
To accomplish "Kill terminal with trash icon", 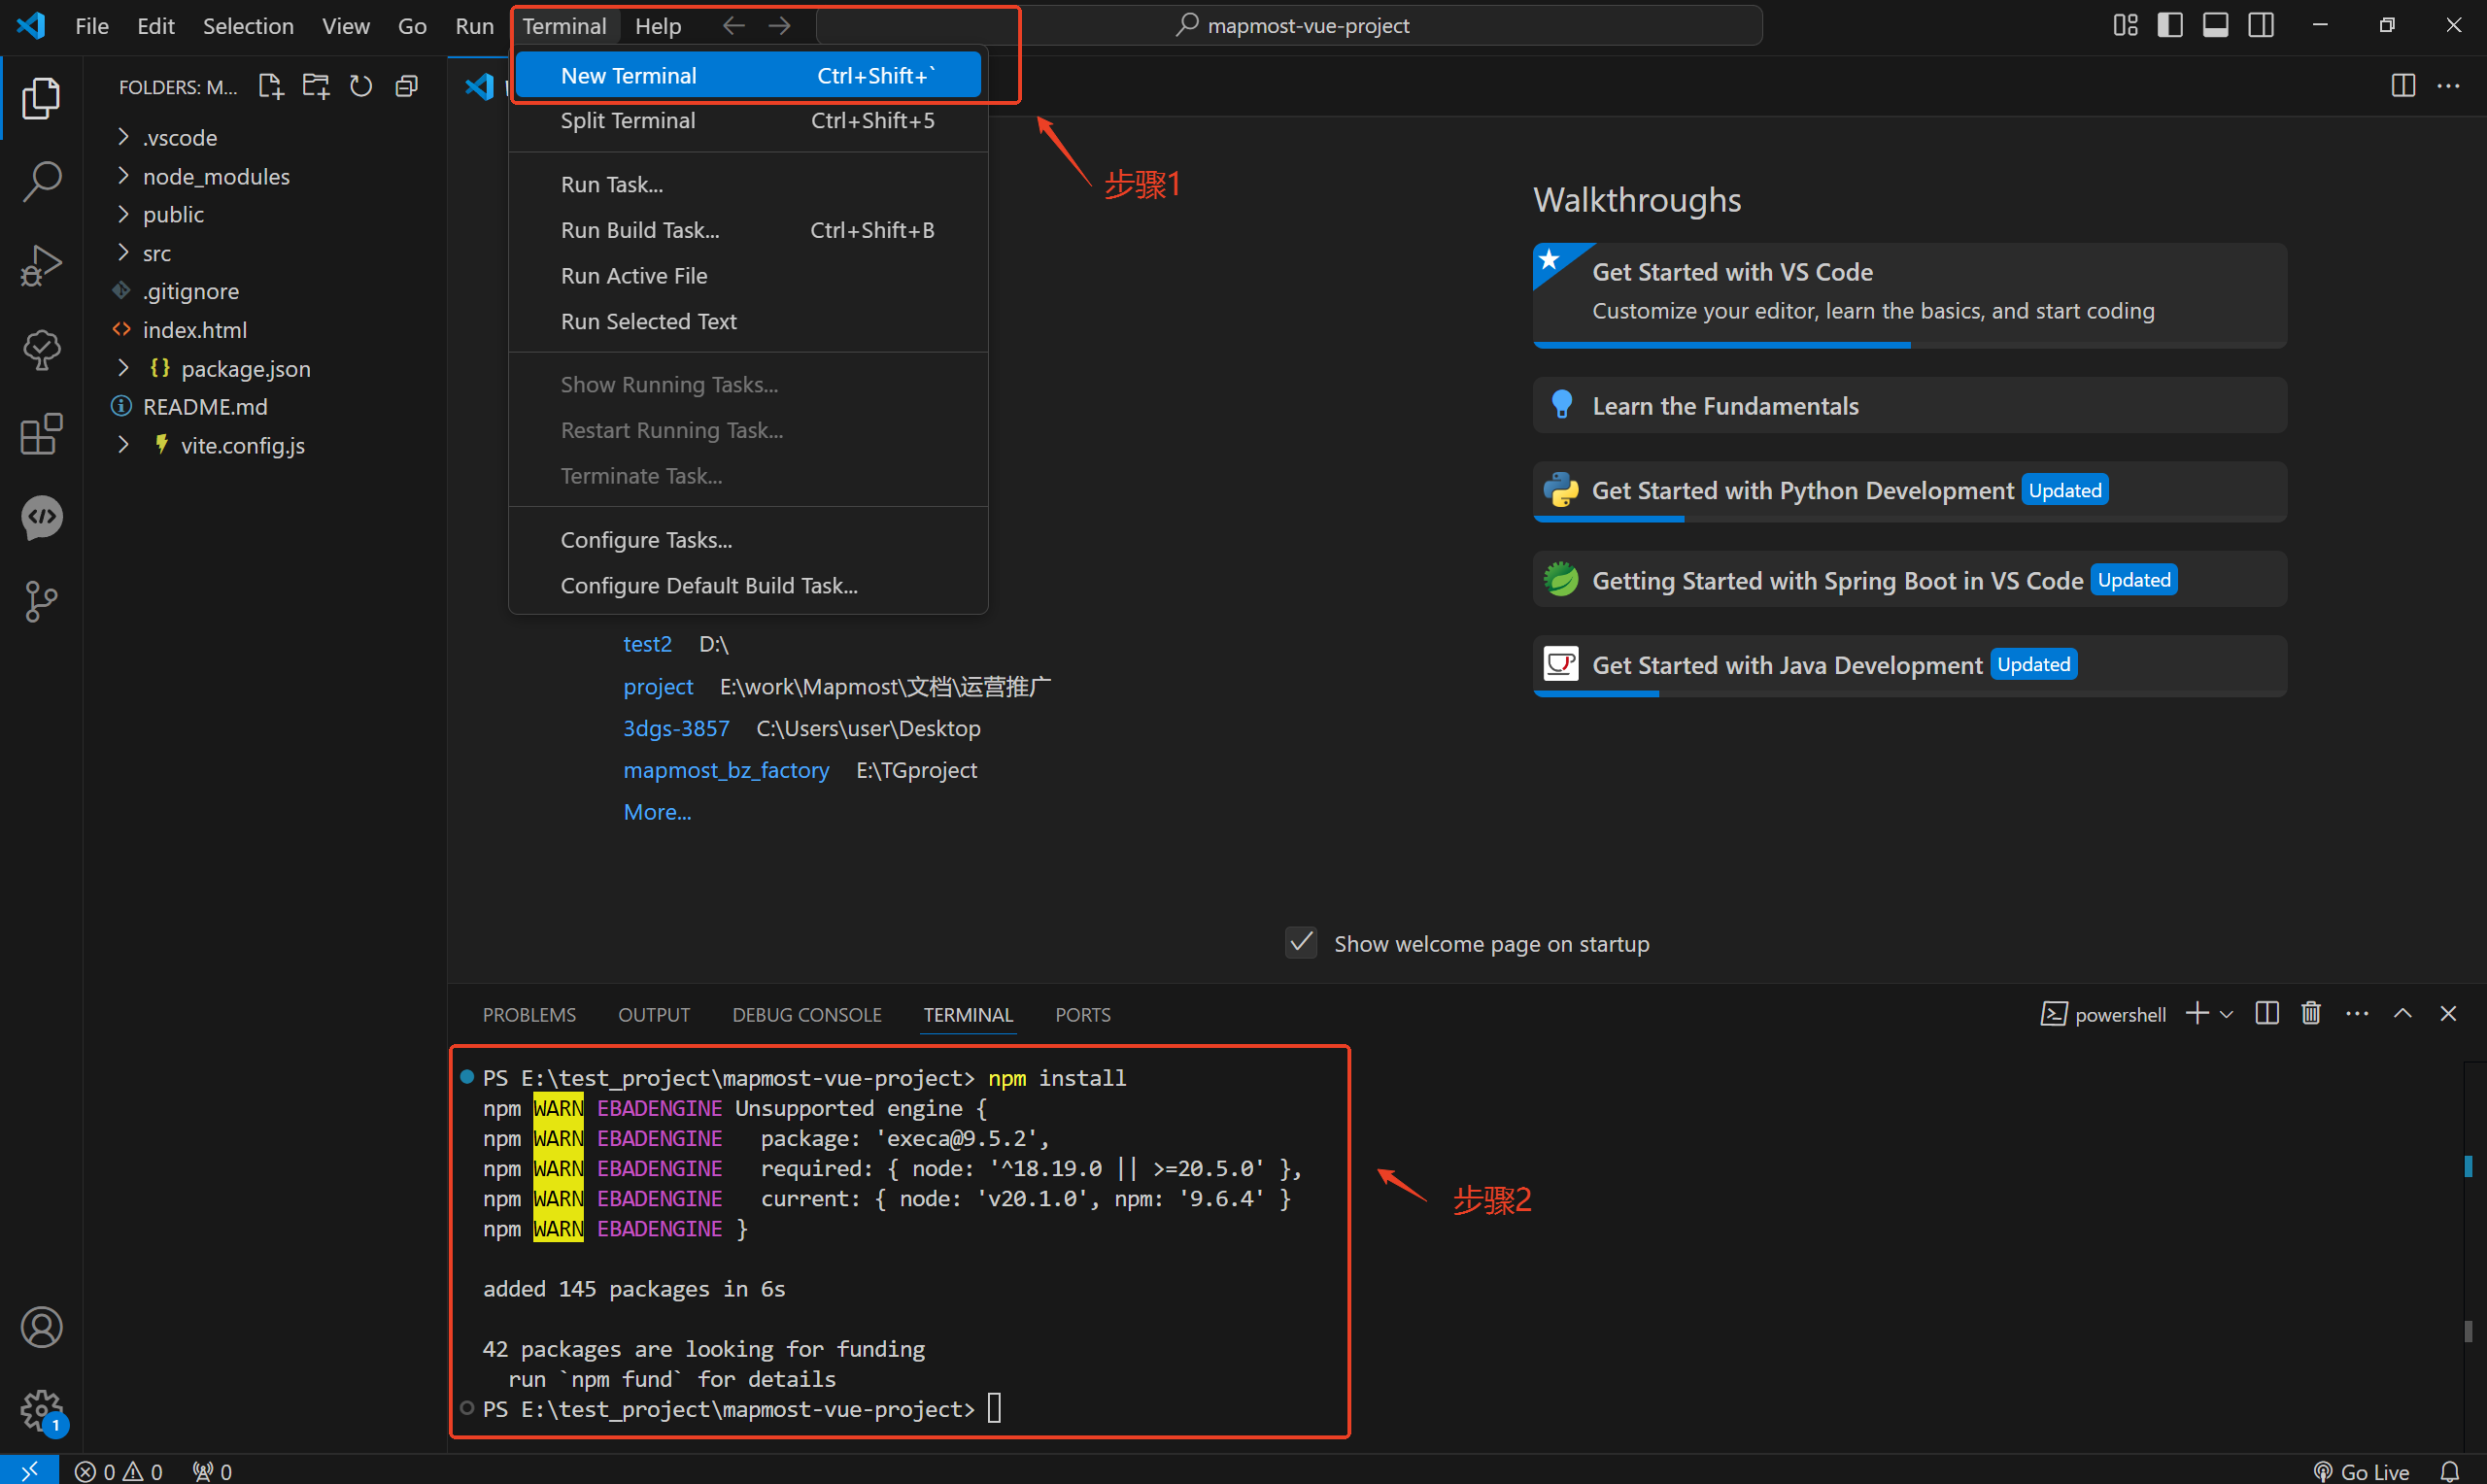I will (2311, 1013).
